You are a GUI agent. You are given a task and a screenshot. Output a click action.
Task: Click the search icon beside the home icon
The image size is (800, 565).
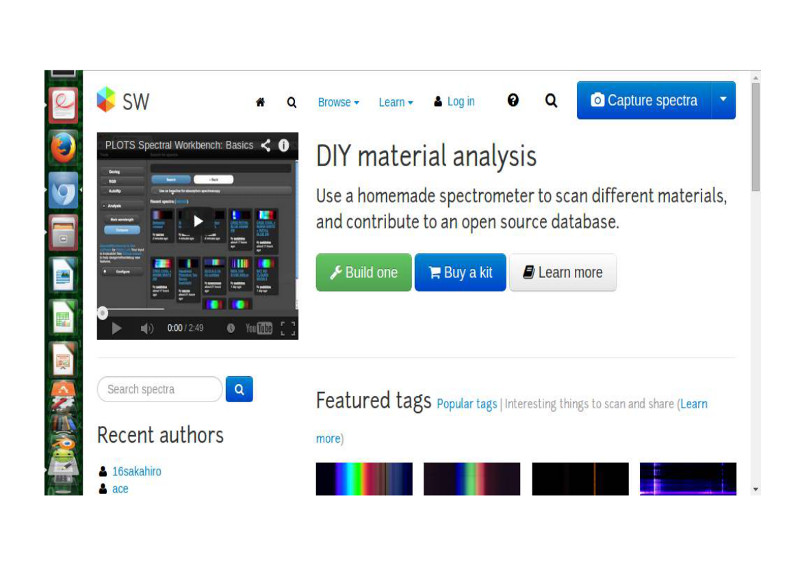pyautogui.click(x=291, y=102)
